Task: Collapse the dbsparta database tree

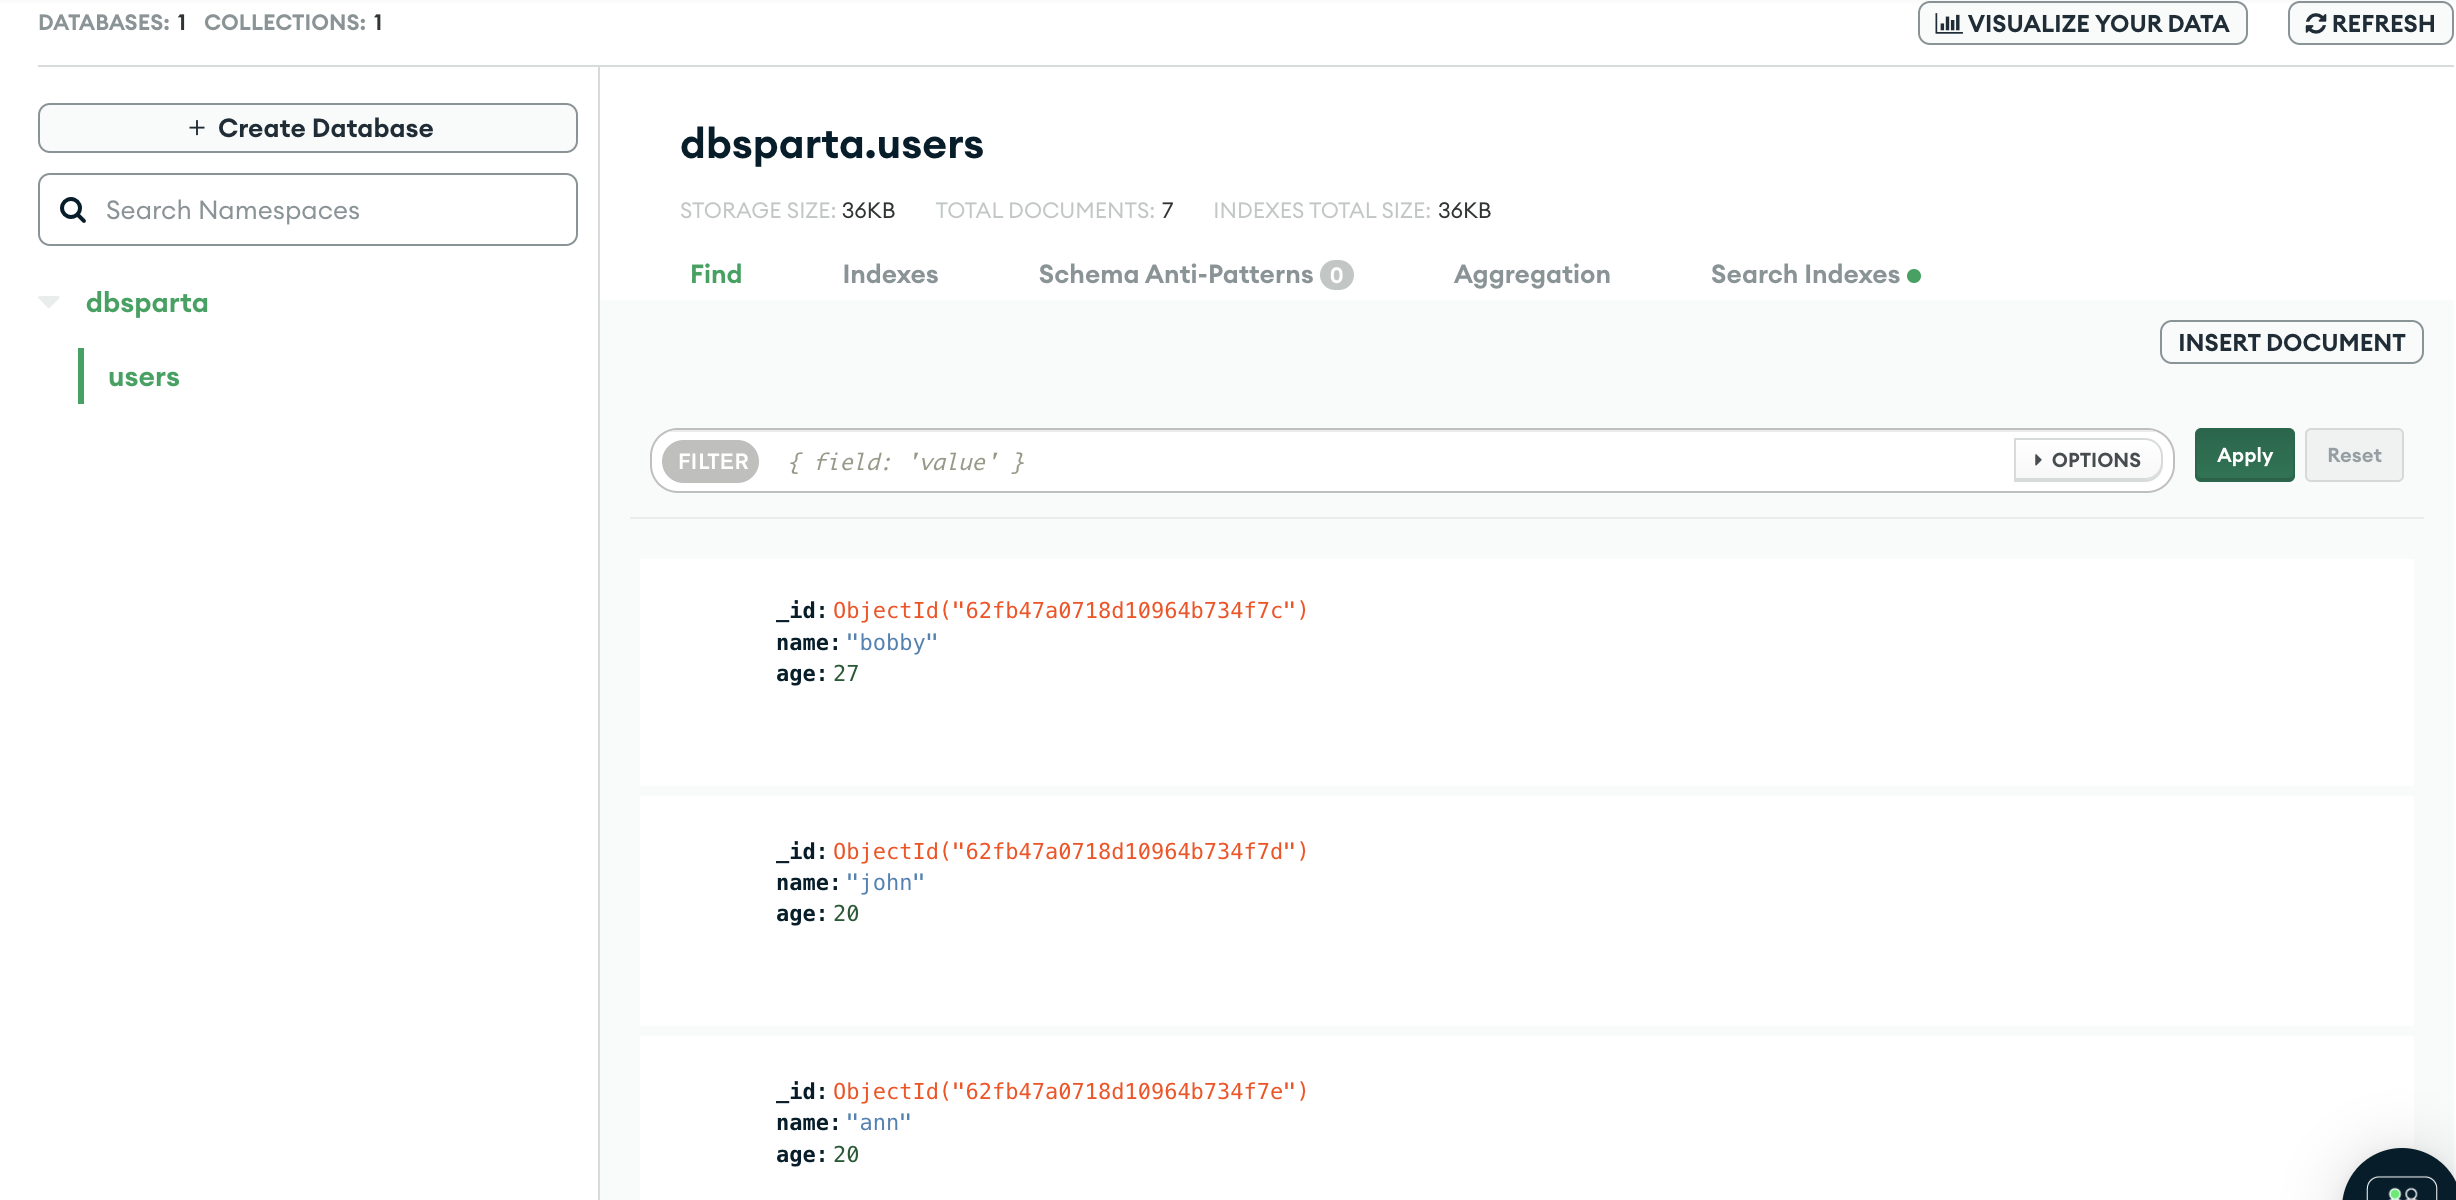Action: click(49, 302)
